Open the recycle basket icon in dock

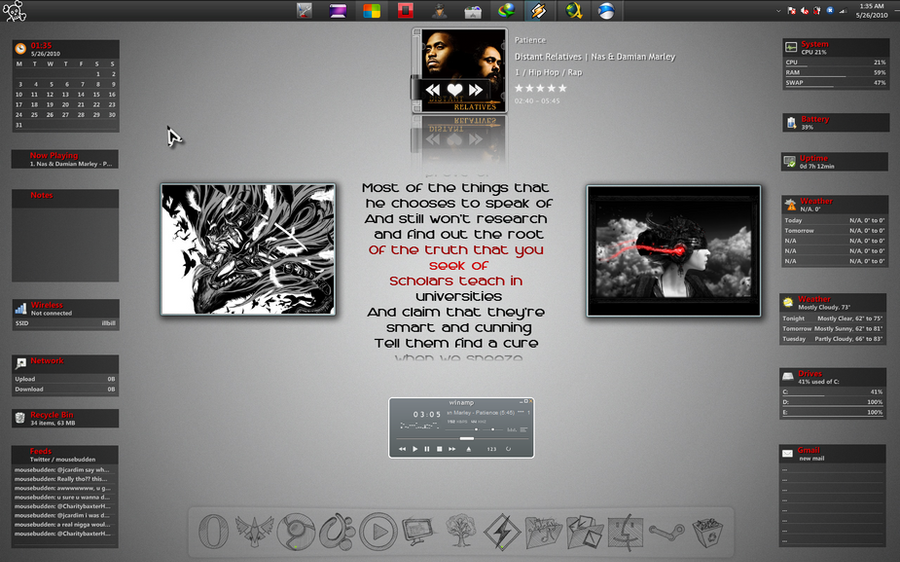tap(707, 531)
